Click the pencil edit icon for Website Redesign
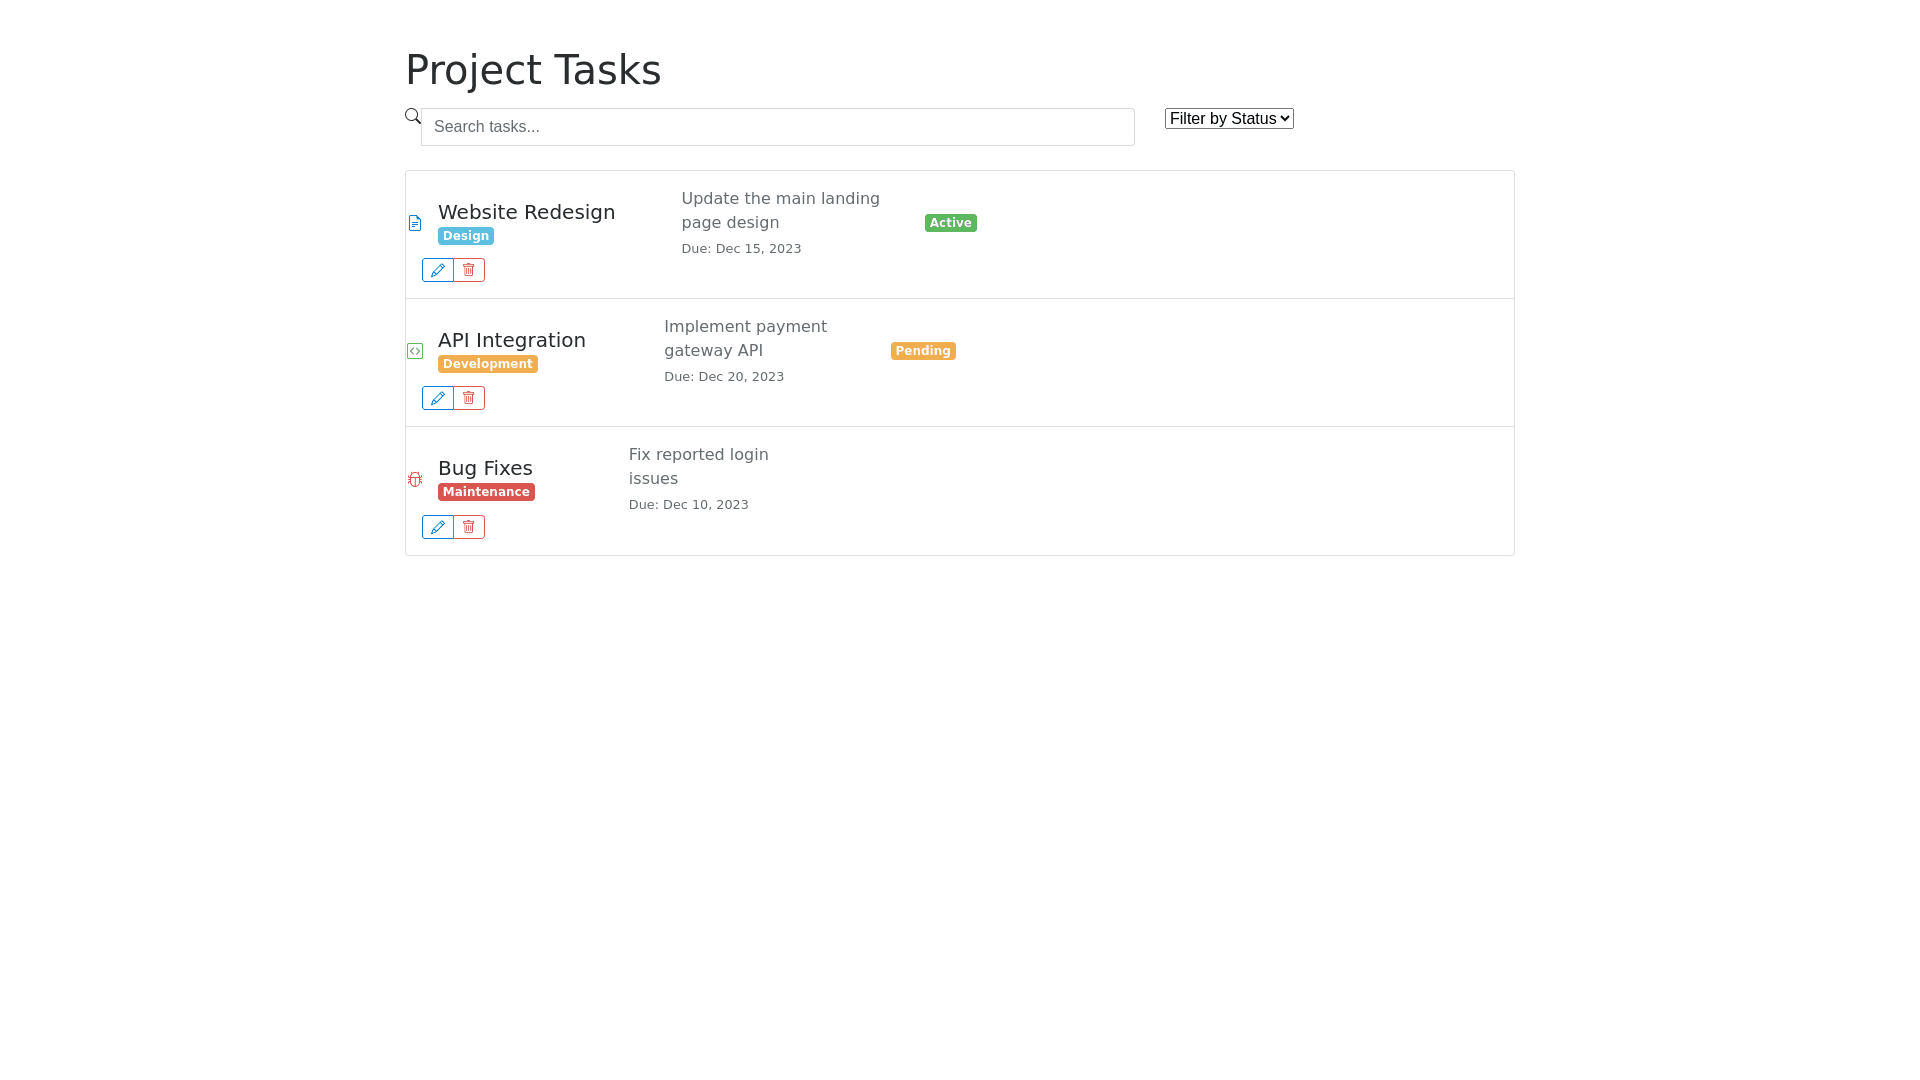Image resolution: width=1920 pixels, height=1080 pixels. tap(438, 270)
